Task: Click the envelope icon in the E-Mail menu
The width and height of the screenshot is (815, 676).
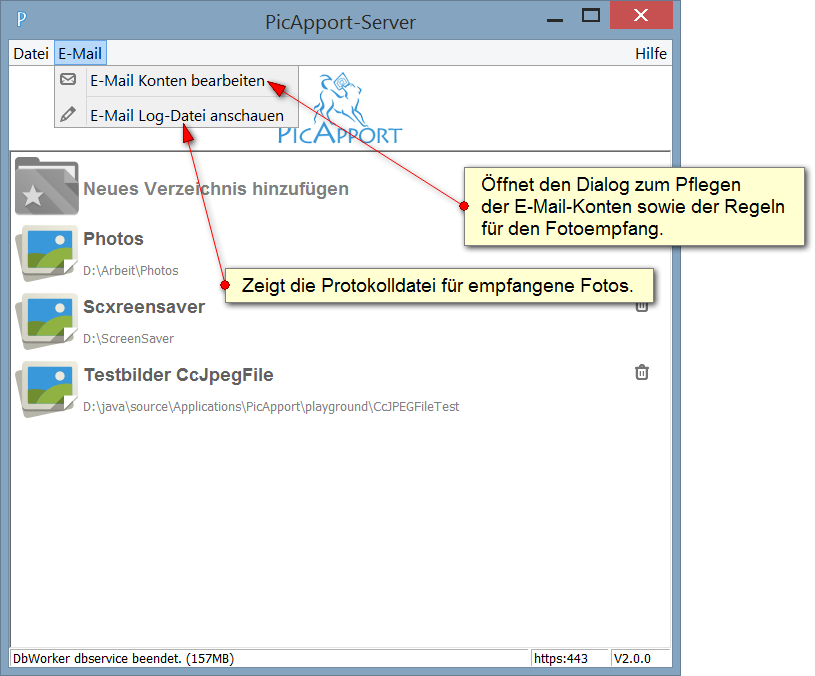Action: tap(69, 80)
